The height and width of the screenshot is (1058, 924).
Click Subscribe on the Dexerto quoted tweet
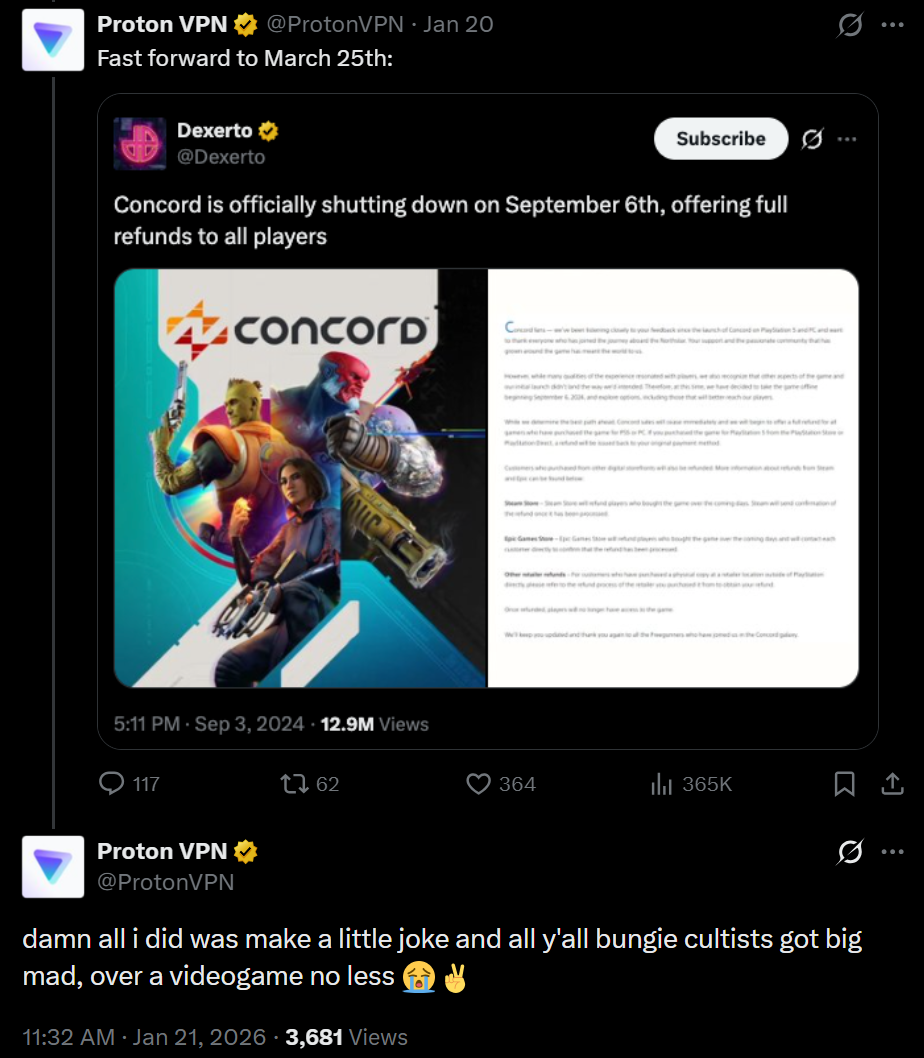click(720, 139)
